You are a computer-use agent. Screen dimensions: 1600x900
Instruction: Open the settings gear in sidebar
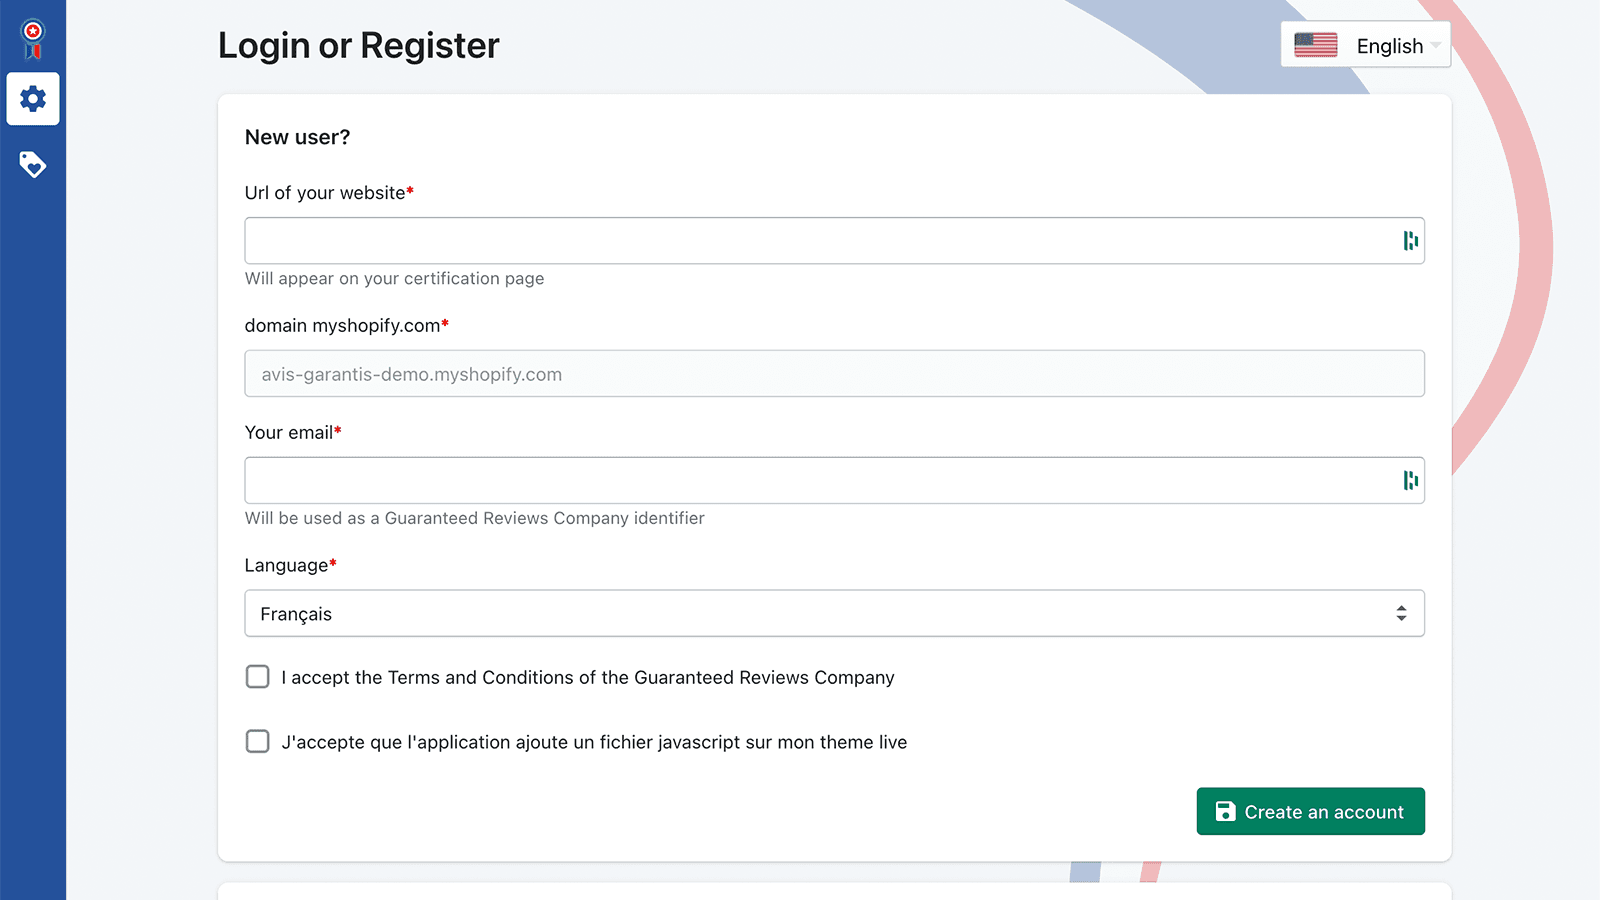[33, 99]
